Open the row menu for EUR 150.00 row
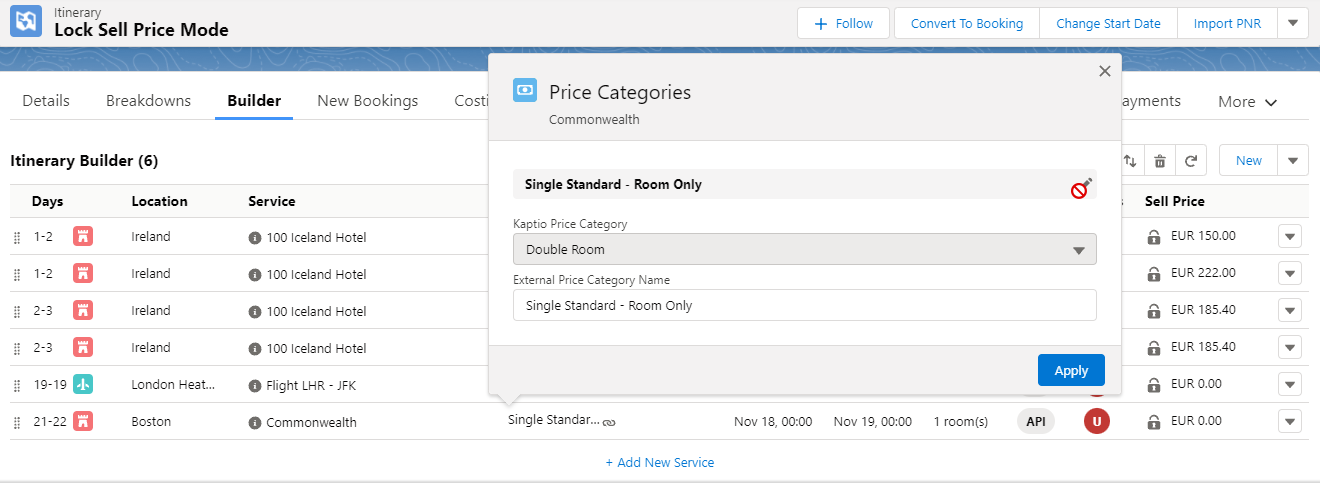Screen dimensions: 1320x483 [x=1291, y=237]
